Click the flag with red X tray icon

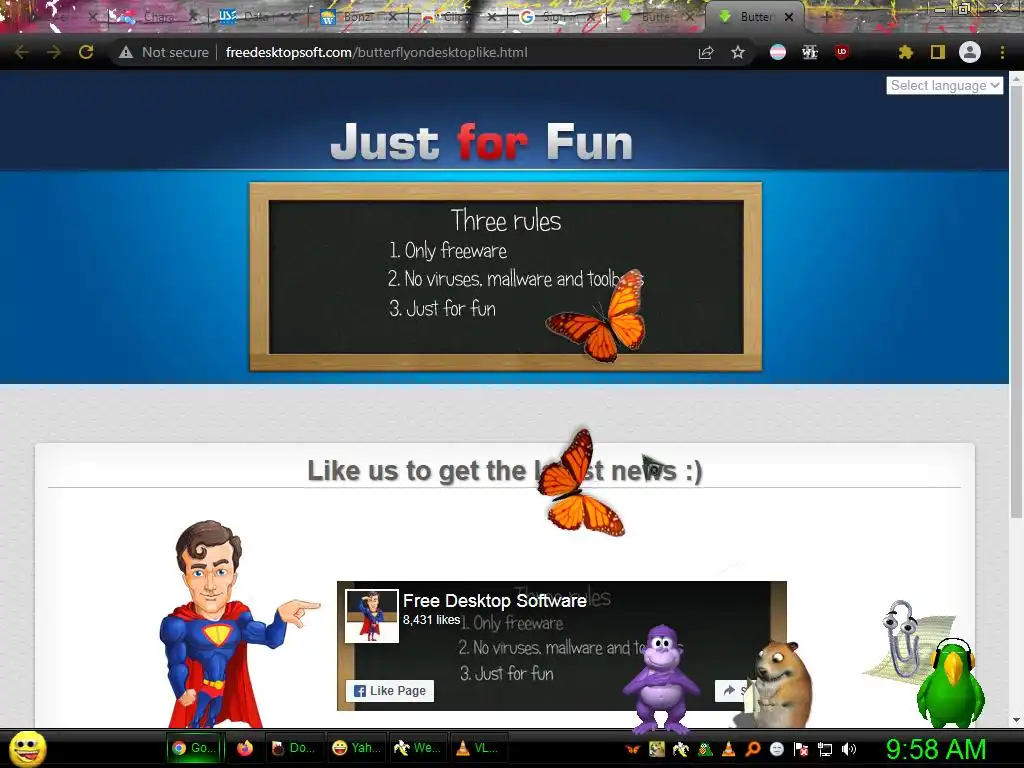[x=801, y=750]
